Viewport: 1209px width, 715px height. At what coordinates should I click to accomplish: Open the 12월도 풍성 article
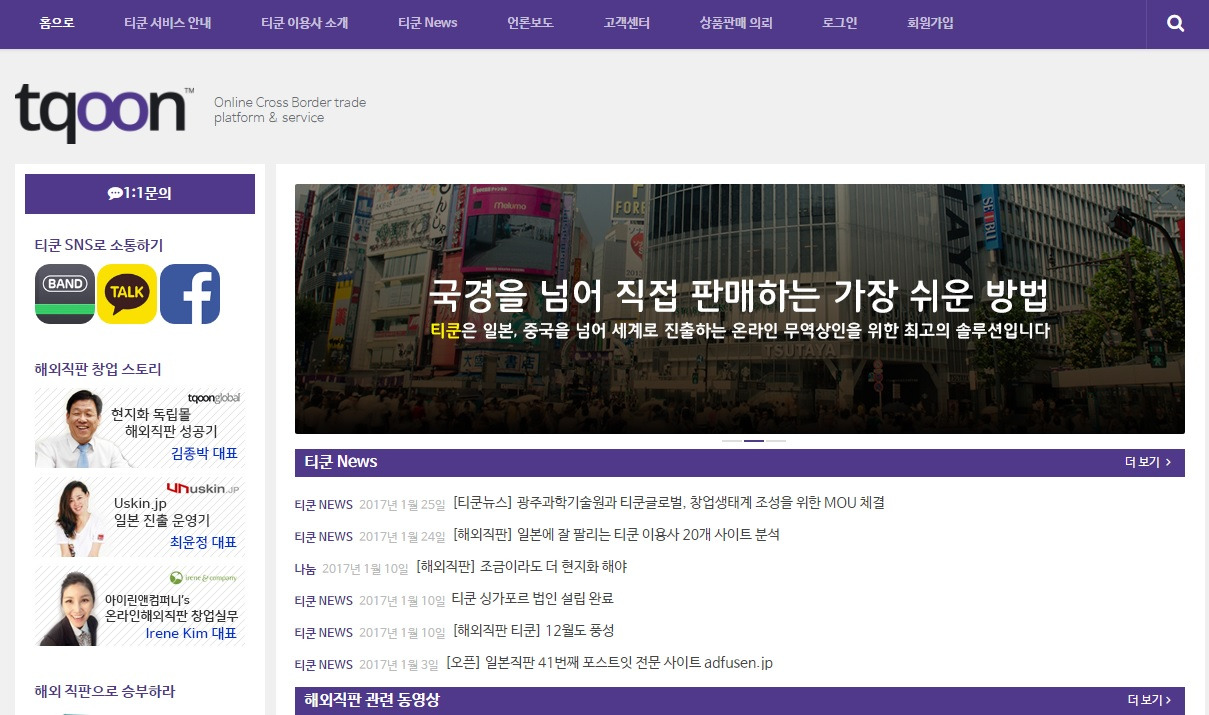click(533, 630)
